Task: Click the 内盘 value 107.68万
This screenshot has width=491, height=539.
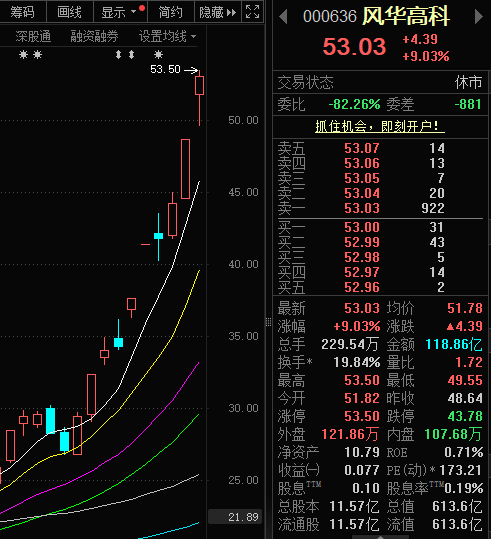Action: click(x=453, y=434)
